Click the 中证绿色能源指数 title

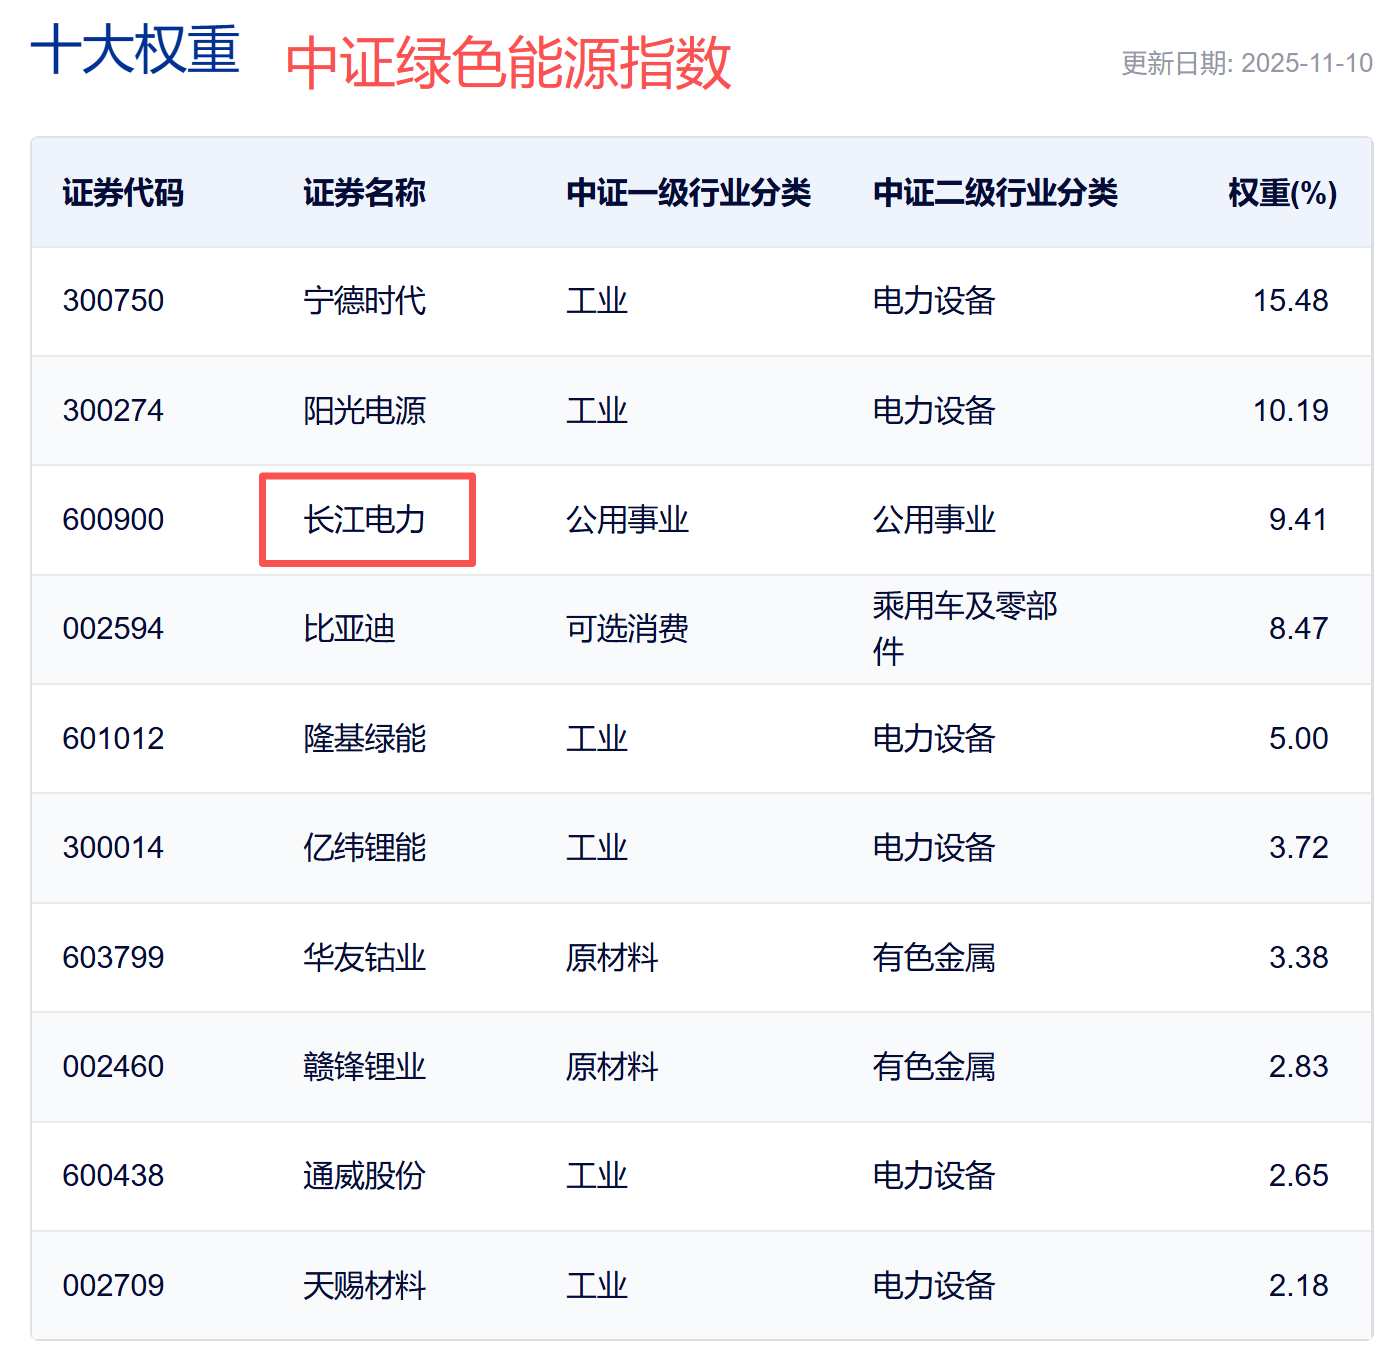pyautogui.click(x=508, y=63)
